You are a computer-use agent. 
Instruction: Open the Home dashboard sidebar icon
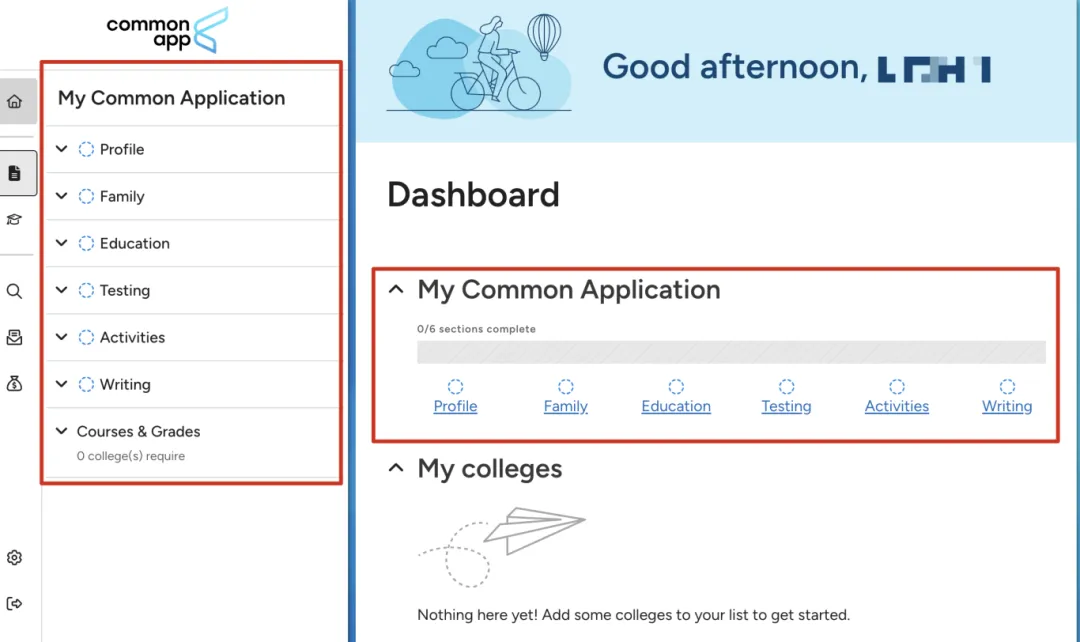coord(14,102)
